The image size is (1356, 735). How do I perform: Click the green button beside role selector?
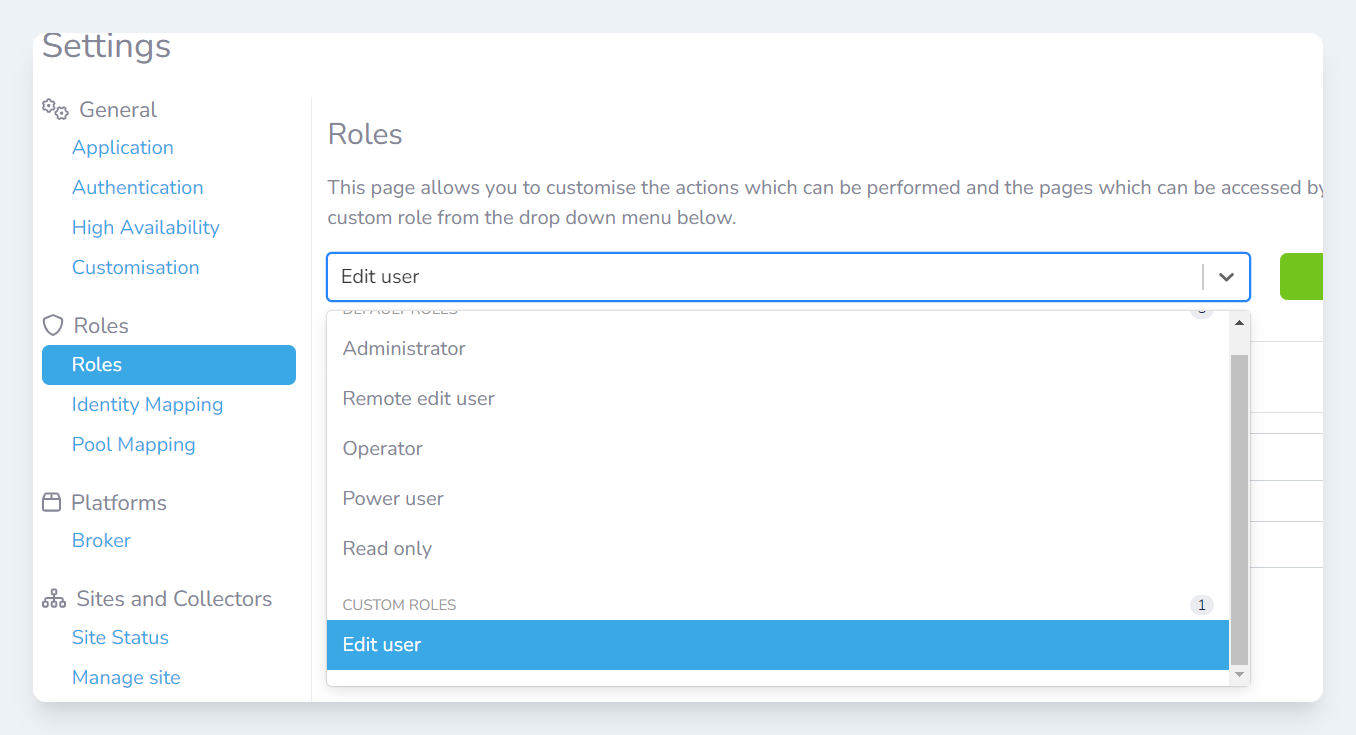tap(1301, 277)
